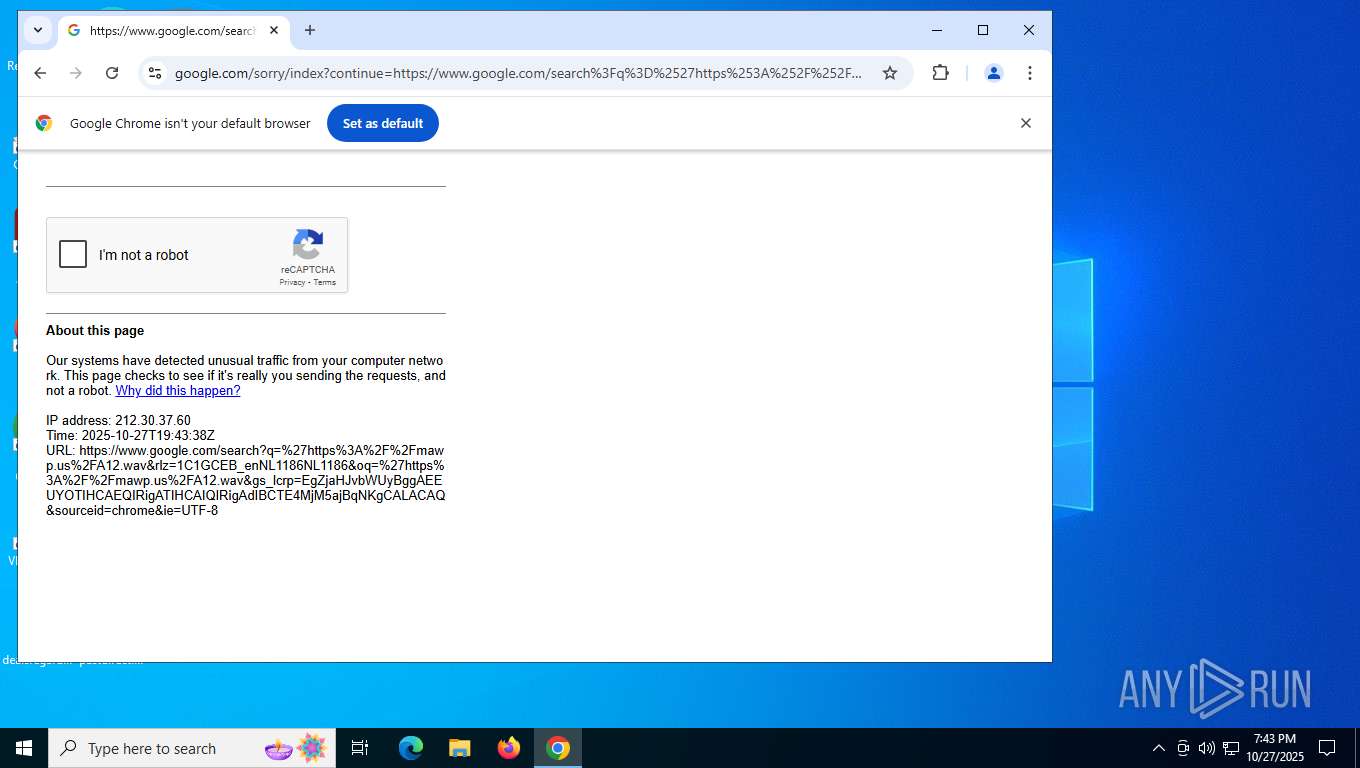Close the google.com search tab
Viewport: 1360px width, 768px height.
click(x=274, y=31)
